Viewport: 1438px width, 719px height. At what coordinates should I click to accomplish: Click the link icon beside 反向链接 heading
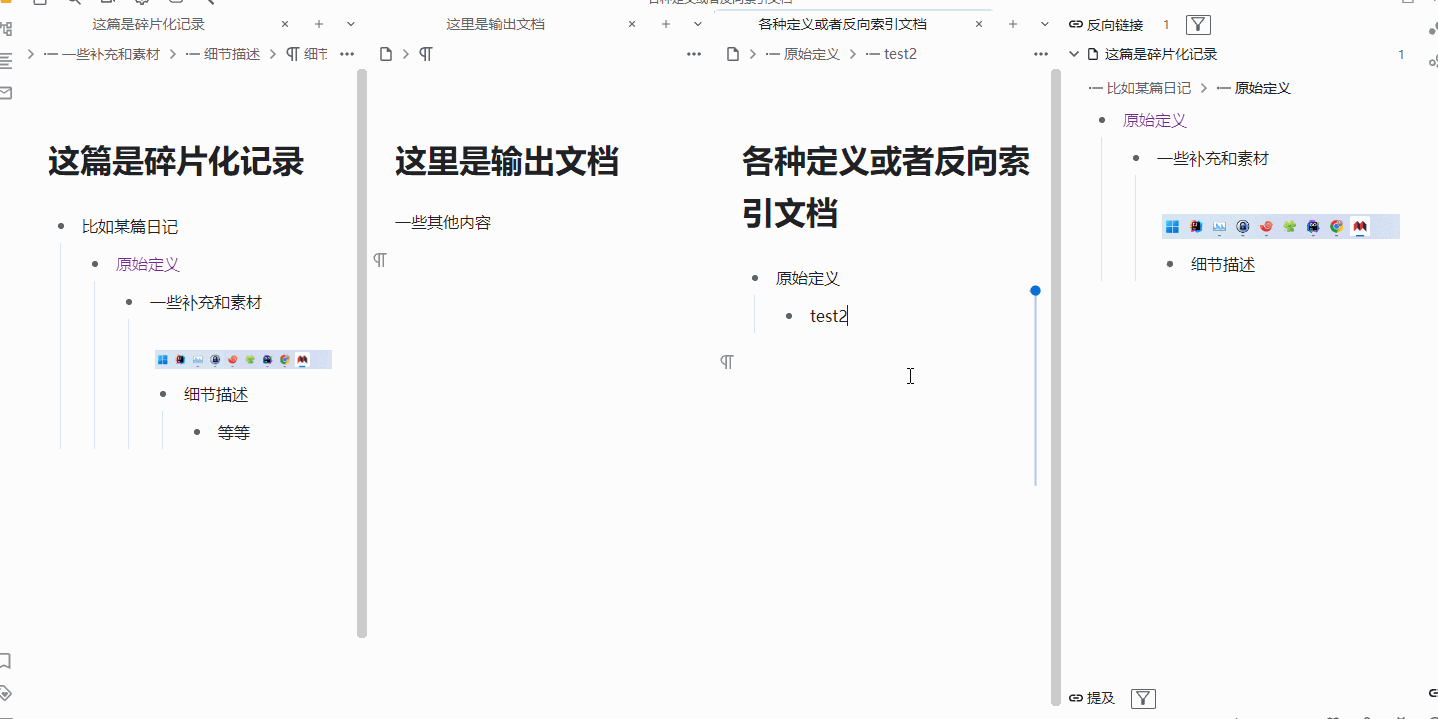tap(1074, 24)
